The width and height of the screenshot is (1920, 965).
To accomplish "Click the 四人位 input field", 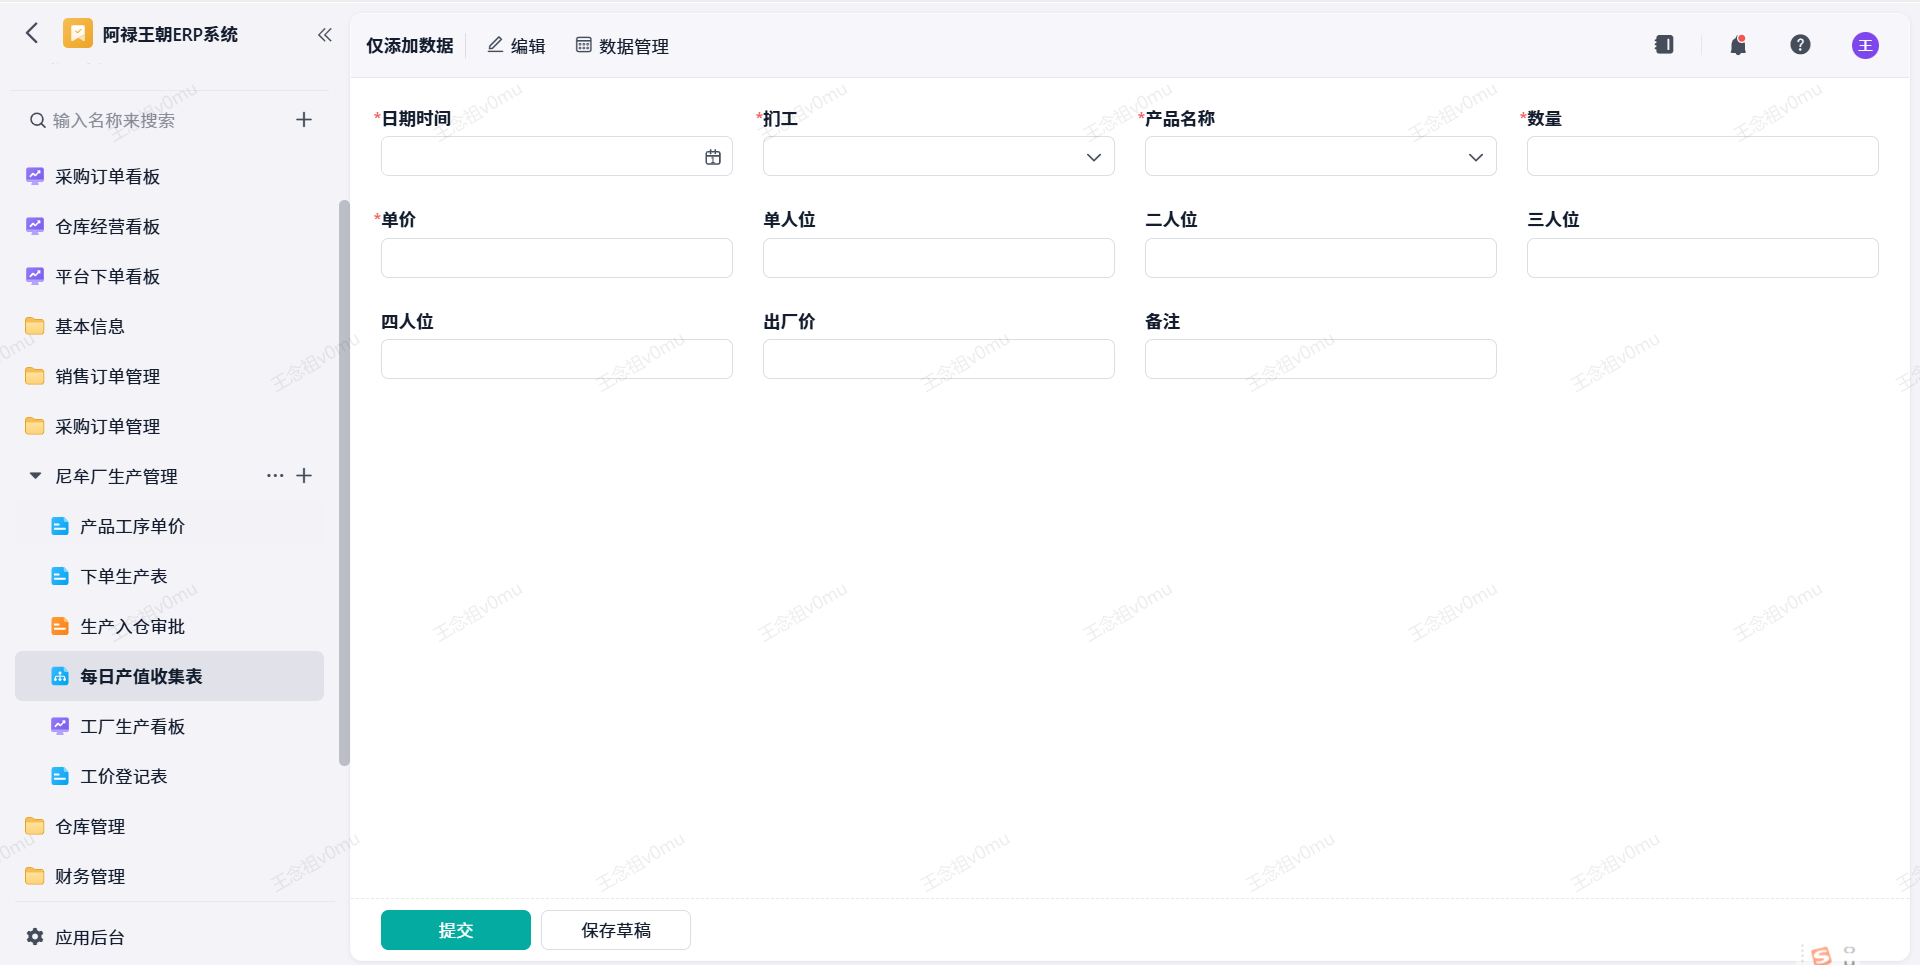I will click(557, 359).
